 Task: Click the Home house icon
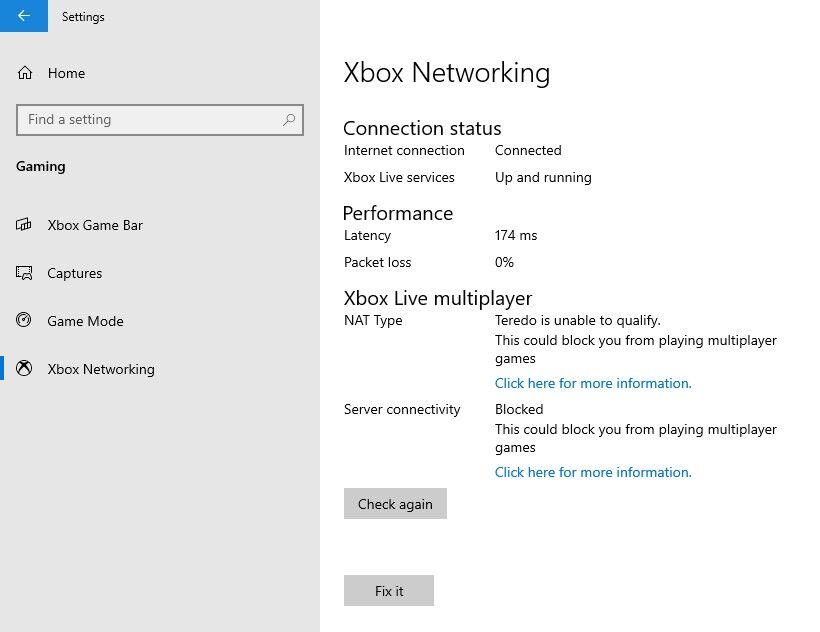tap(25, 73)
